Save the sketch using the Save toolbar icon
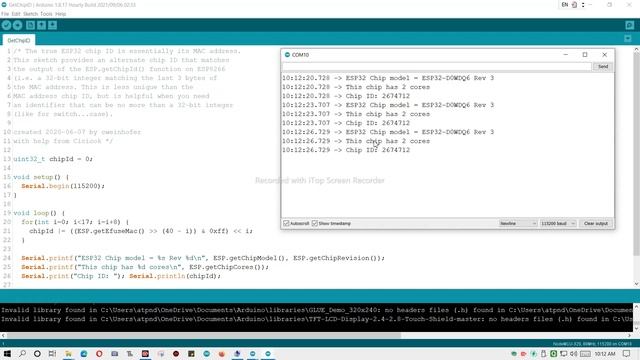 (52, 25)
